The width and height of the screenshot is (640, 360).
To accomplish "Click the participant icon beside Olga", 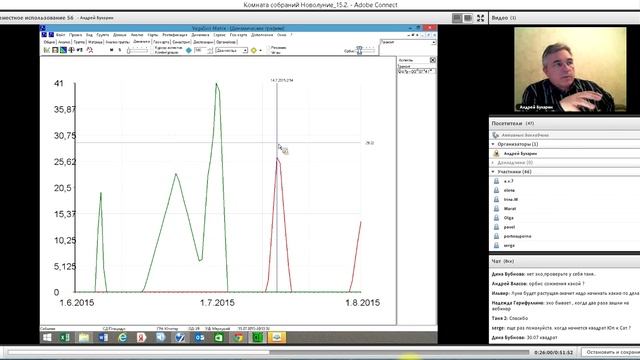I will (496, 218).
